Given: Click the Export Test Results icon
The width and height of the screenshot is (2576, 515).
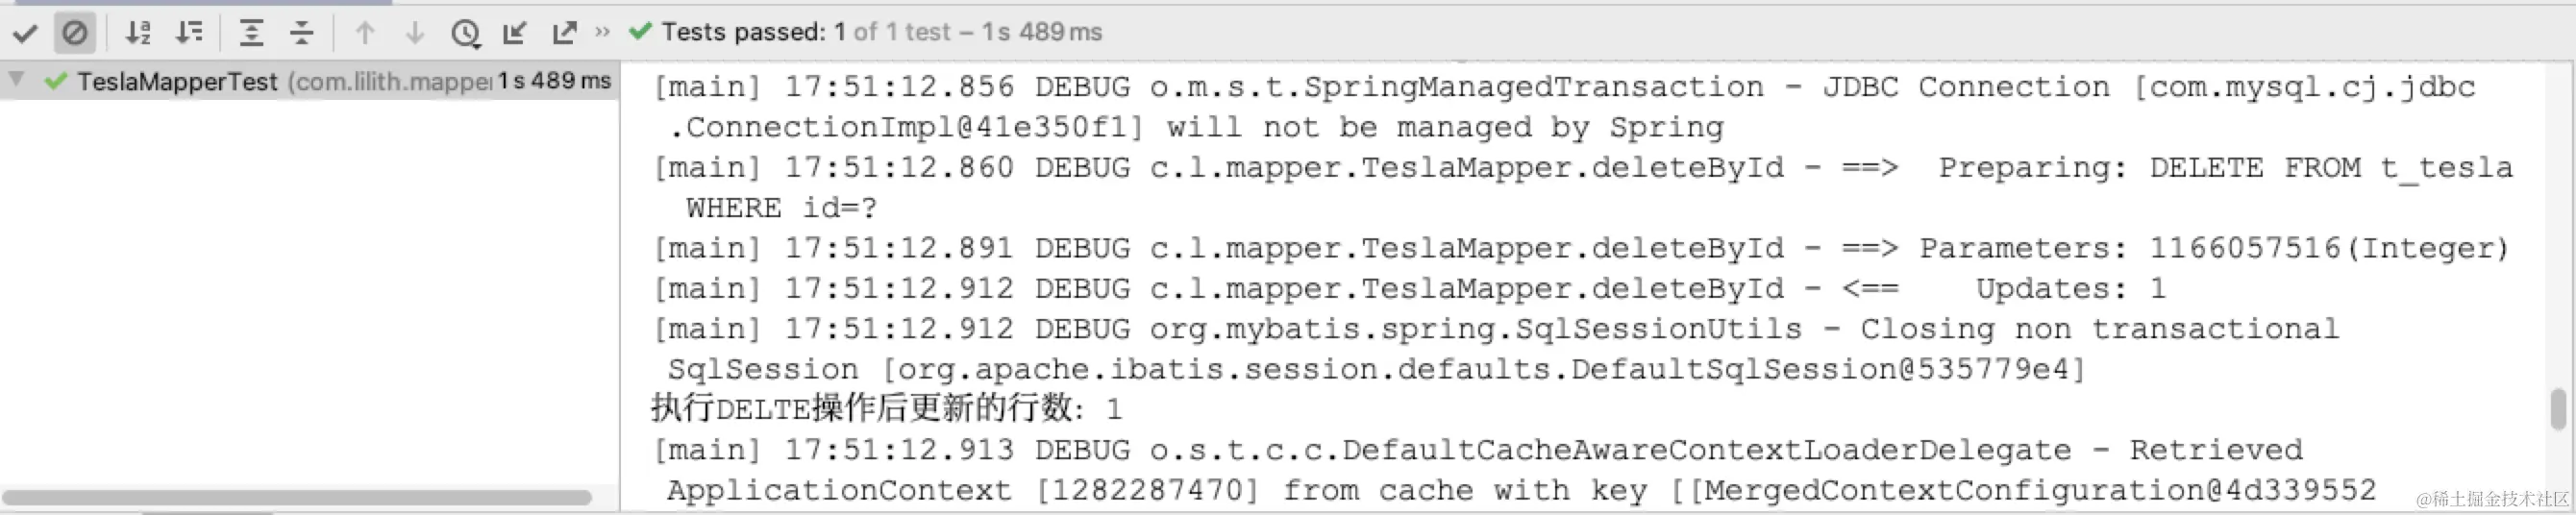Looking at the screenshot, I should (565, 33).
